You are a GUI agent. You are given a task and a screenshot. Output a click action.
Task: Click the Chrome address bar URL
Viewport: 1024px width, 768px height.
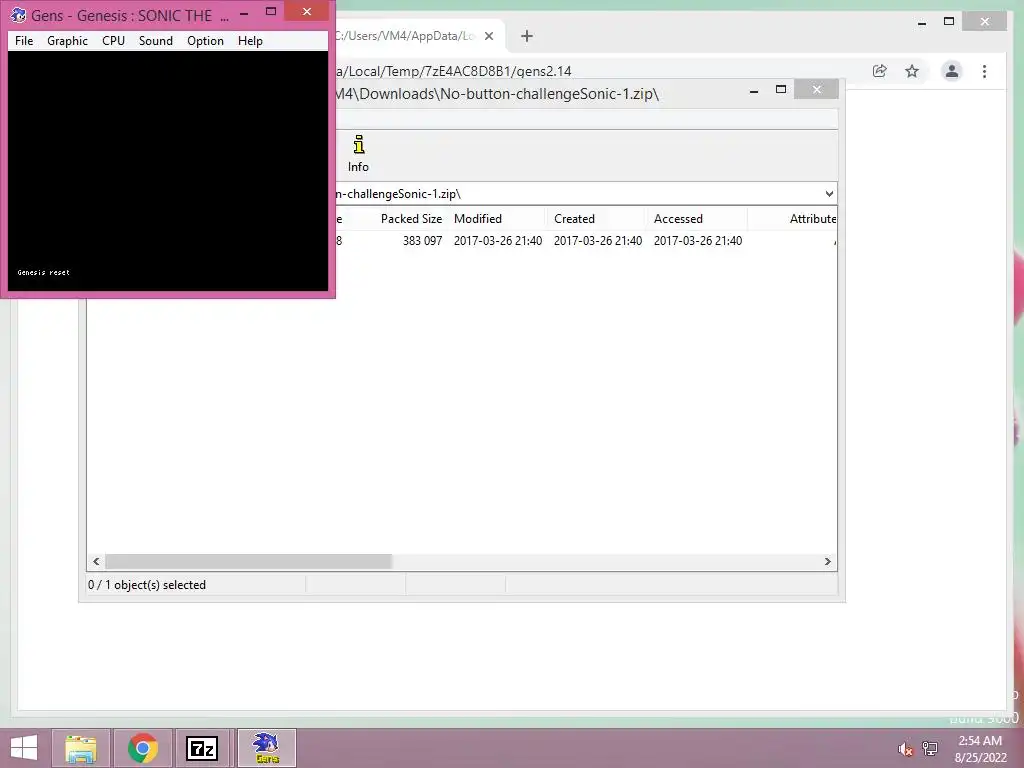(453, 71)
